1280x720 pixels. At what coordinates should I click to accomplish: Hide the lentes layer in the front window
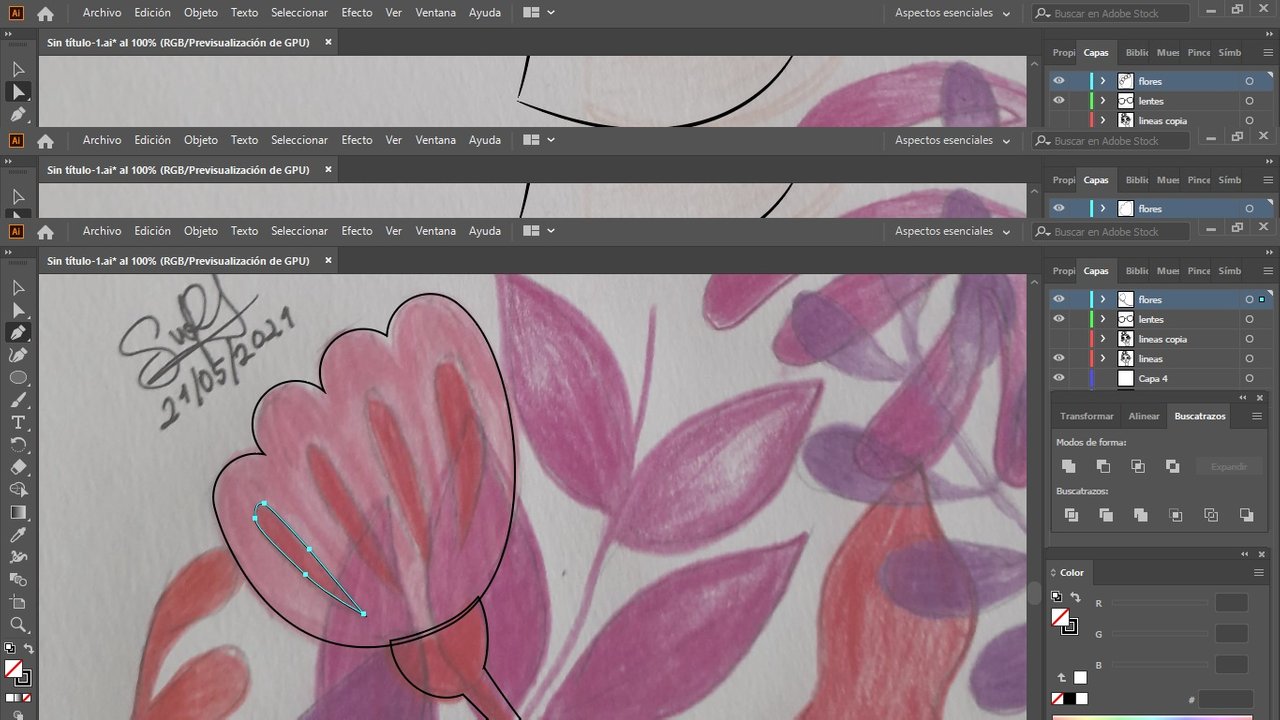(1059, 319)
